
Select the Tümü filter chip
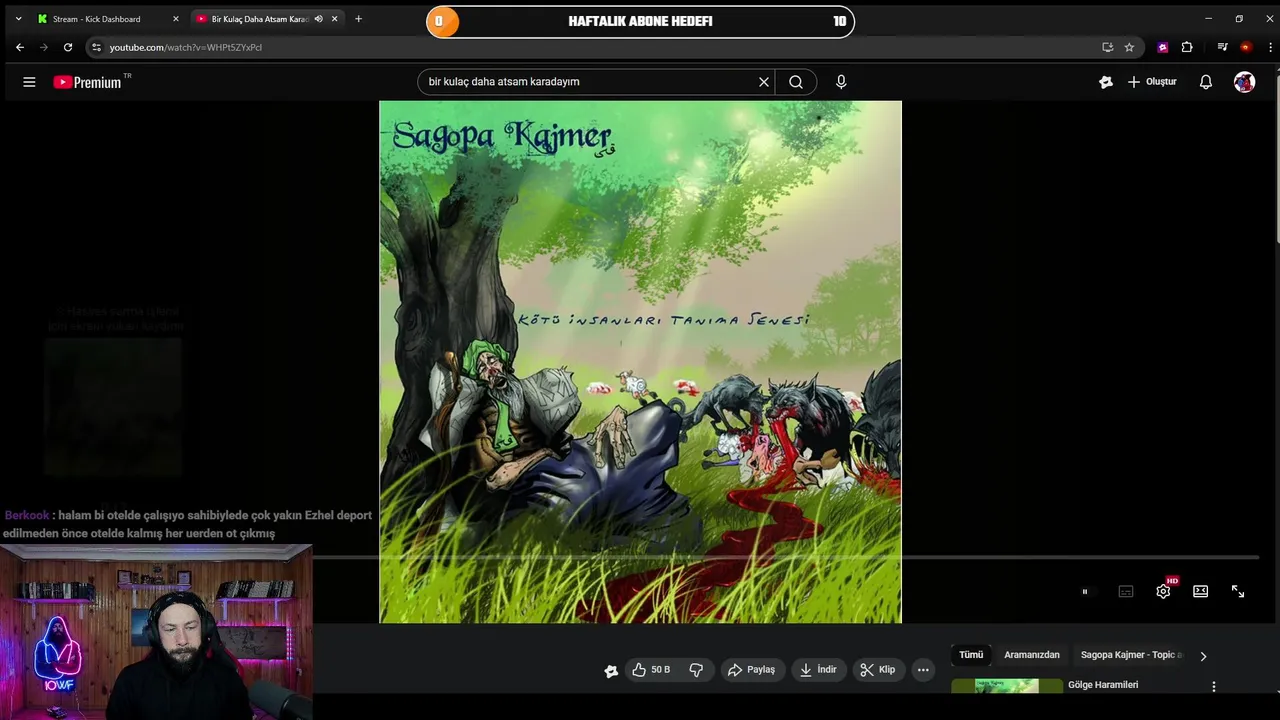(971, 655)
